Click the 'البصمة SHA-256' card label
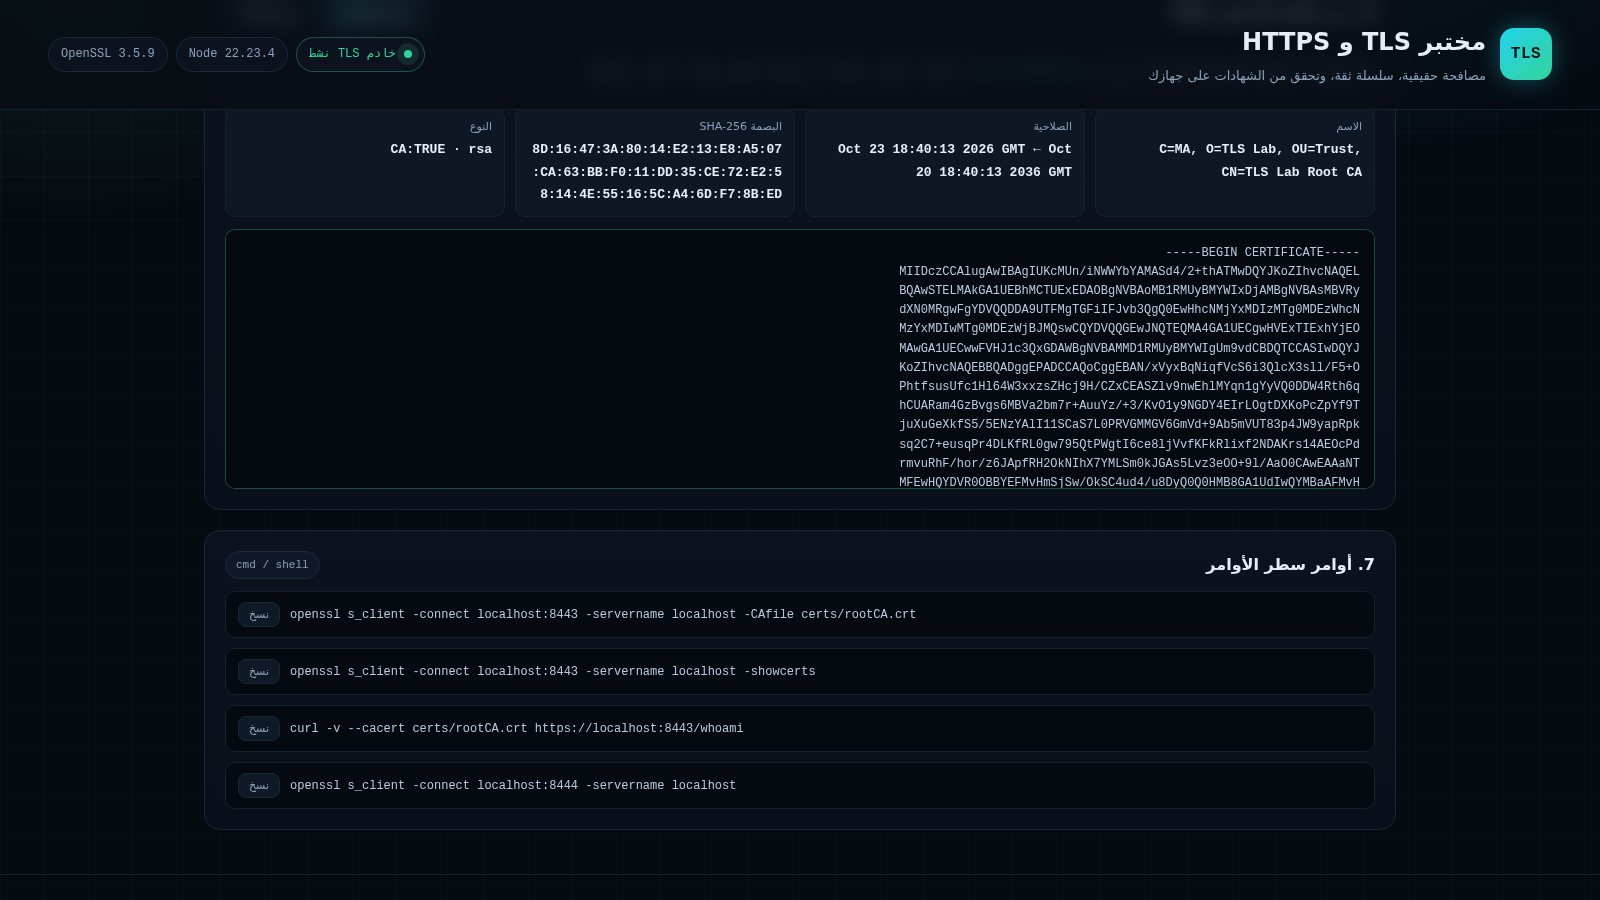Viewport: 1600px width, 900px height. point(741,127)
